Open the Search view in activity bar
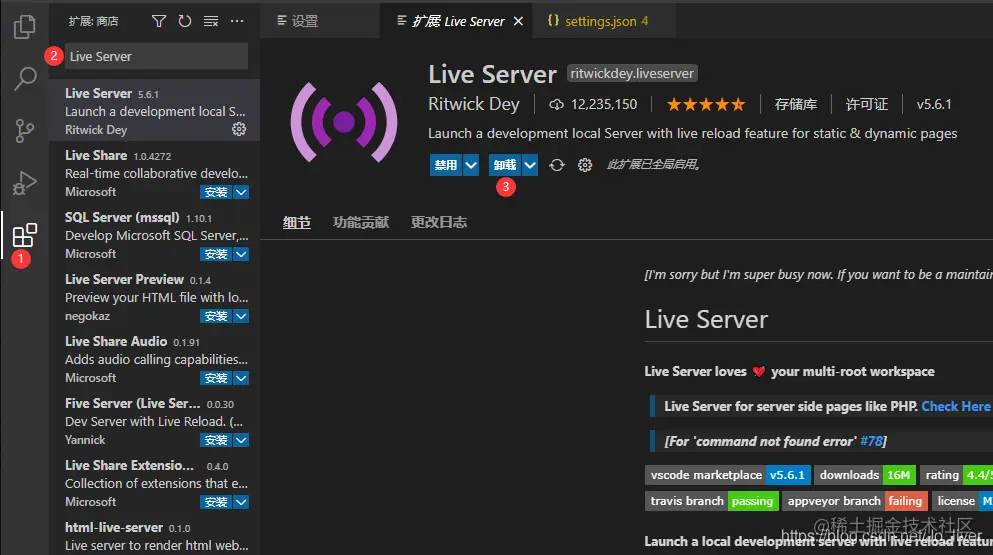The width and height of the screenshot is (993, 555). click(x=25, y=79)
